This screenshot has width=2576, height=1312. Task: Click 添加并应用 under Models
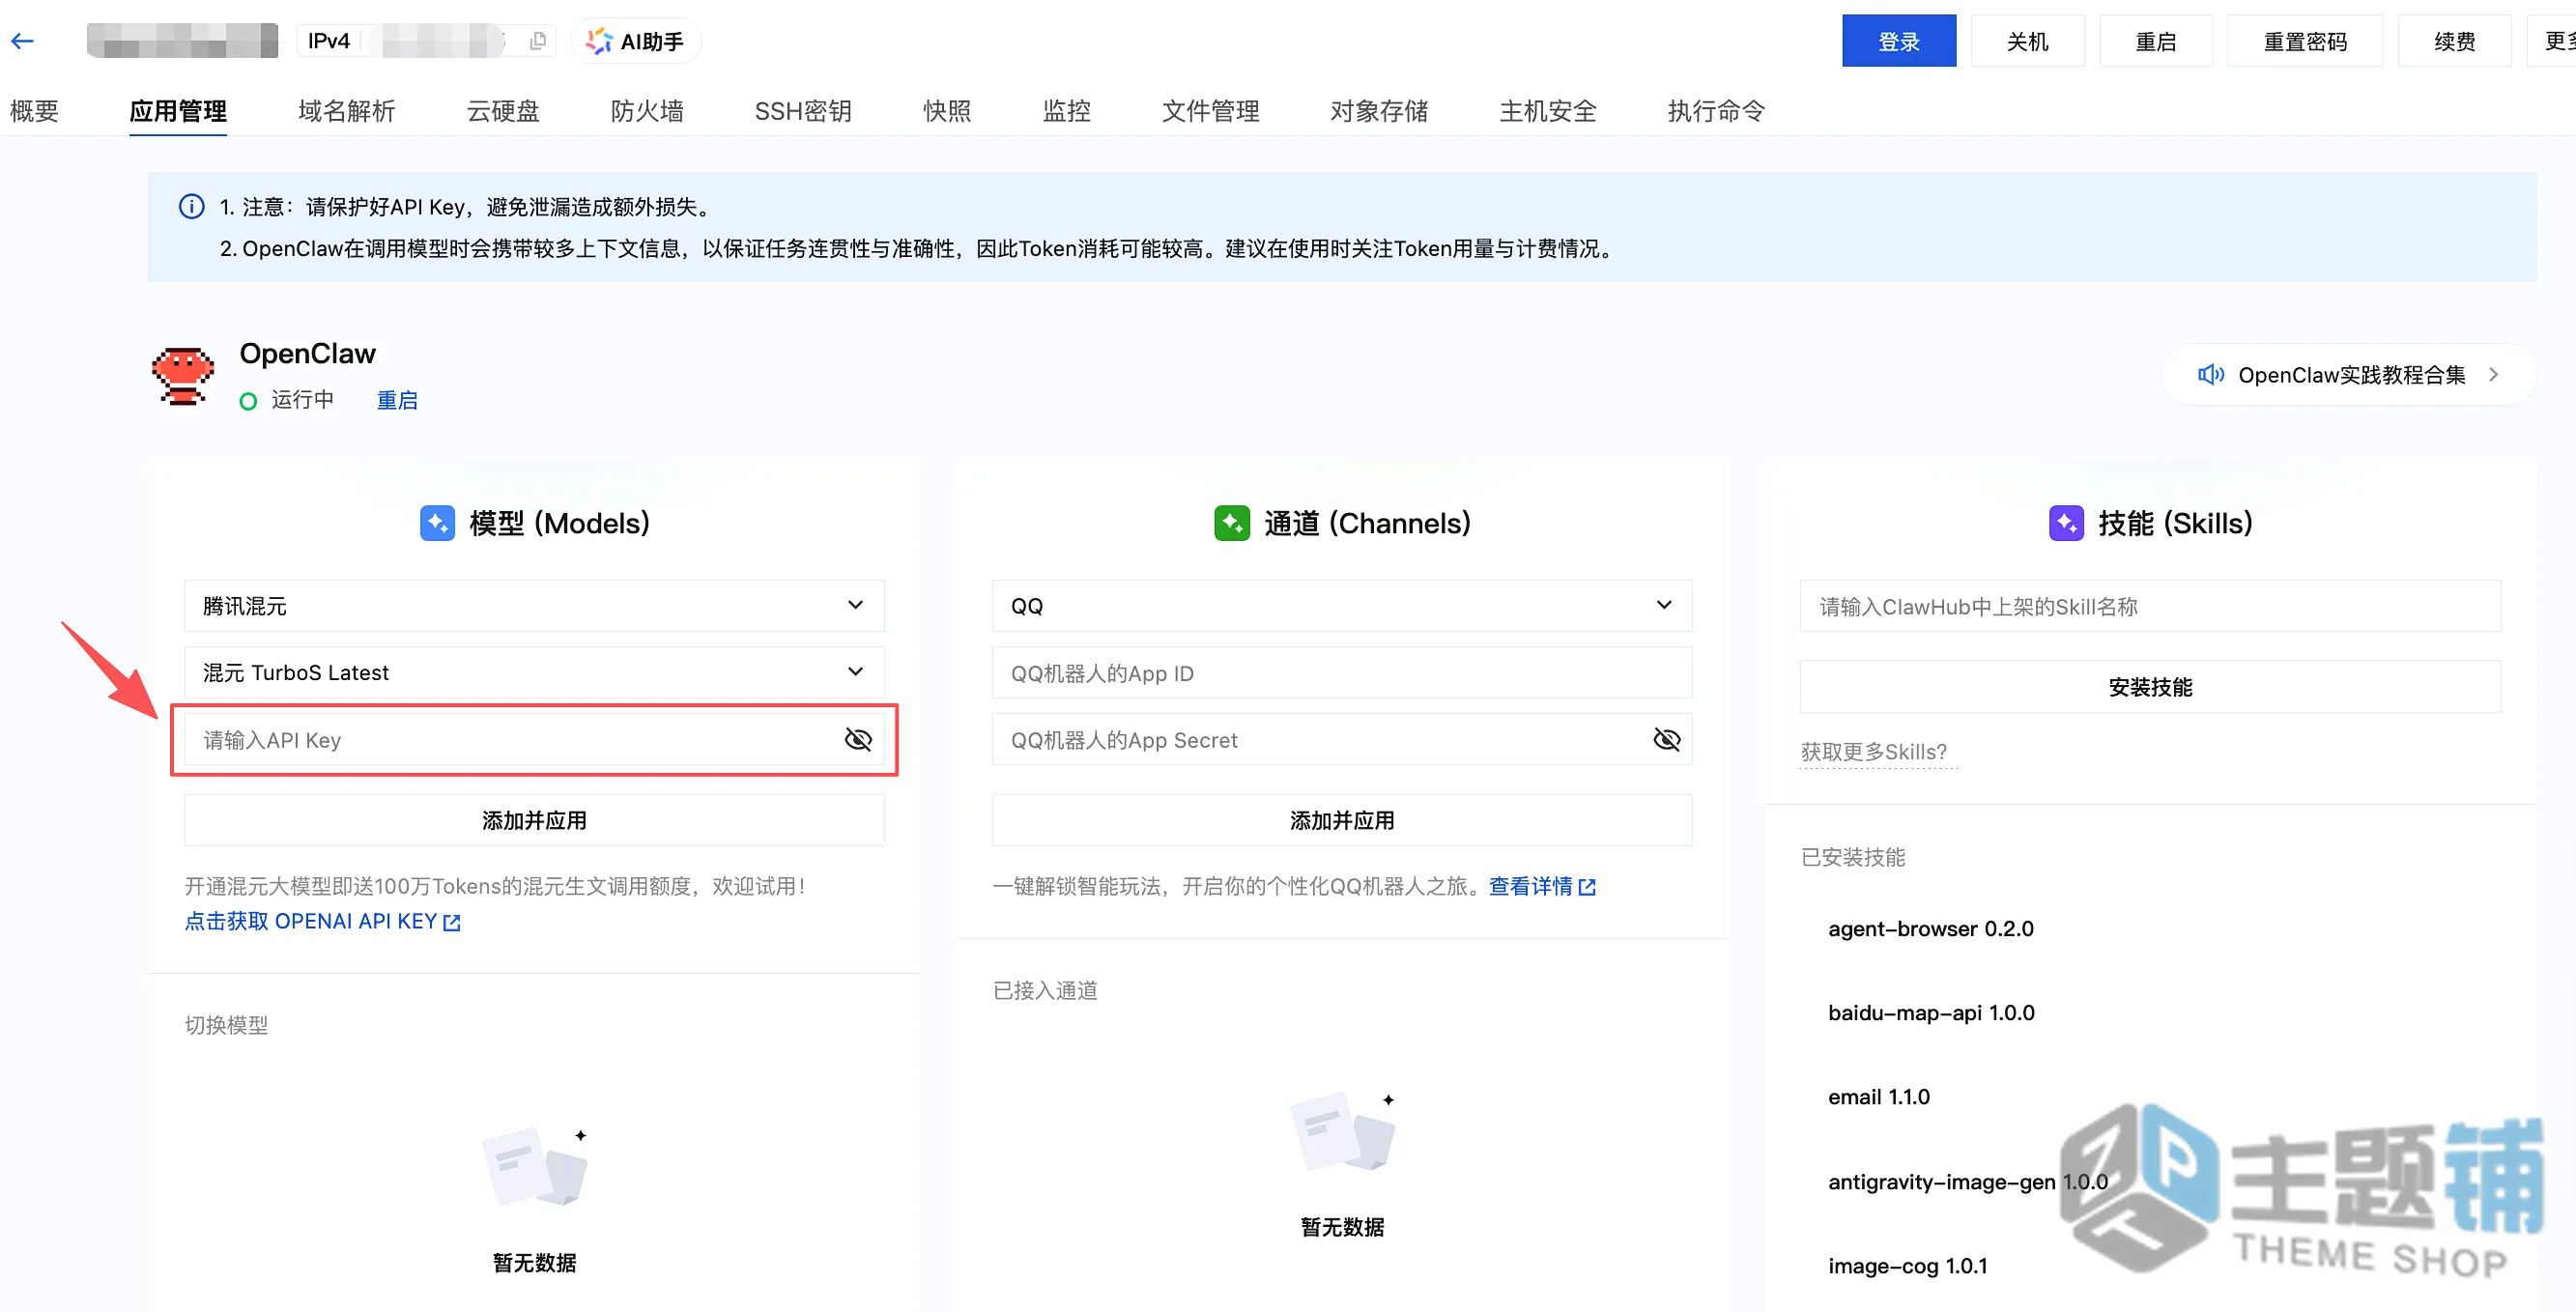(x=534, y=821)
